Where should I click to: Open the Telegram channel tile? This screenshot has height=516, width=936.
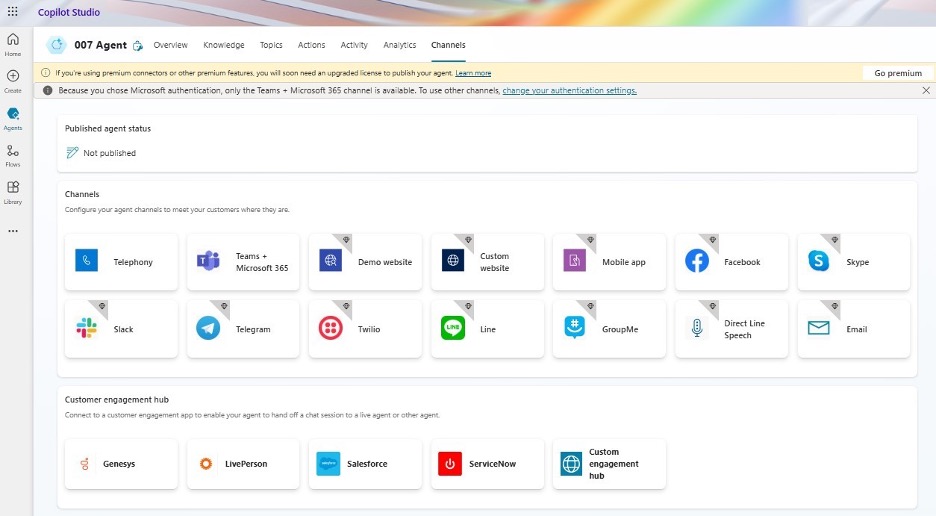click(x=243, y=329)
